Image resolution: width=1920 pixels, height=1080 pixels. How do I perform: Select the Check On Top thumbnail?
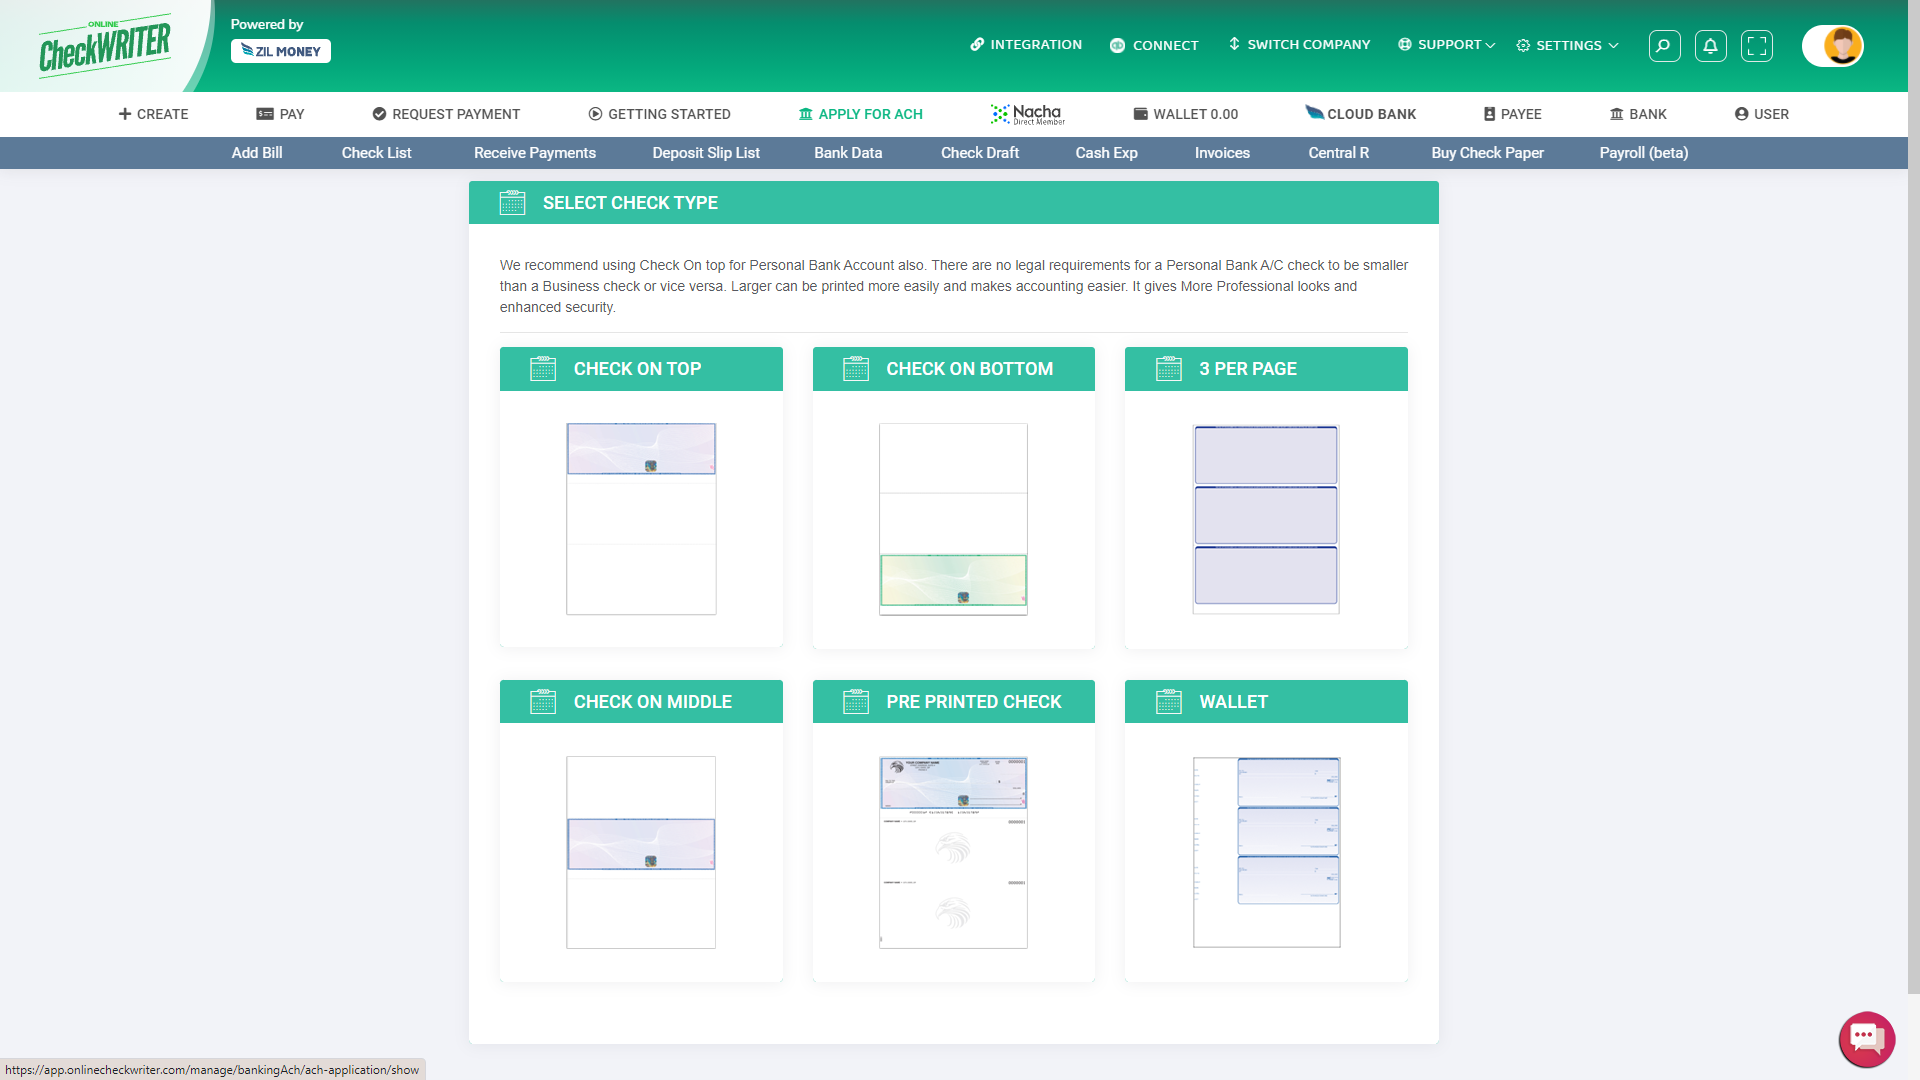coord(641,518)
